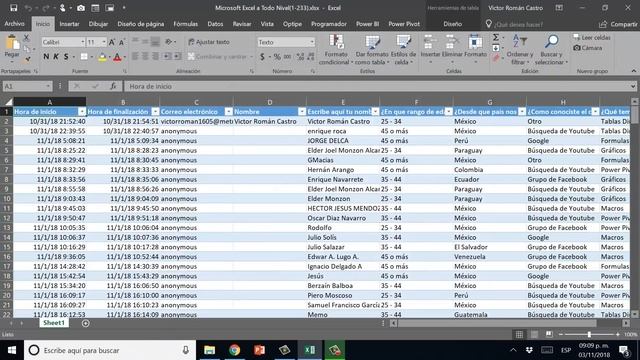Switch to the Datos tab

pos(215,24)
